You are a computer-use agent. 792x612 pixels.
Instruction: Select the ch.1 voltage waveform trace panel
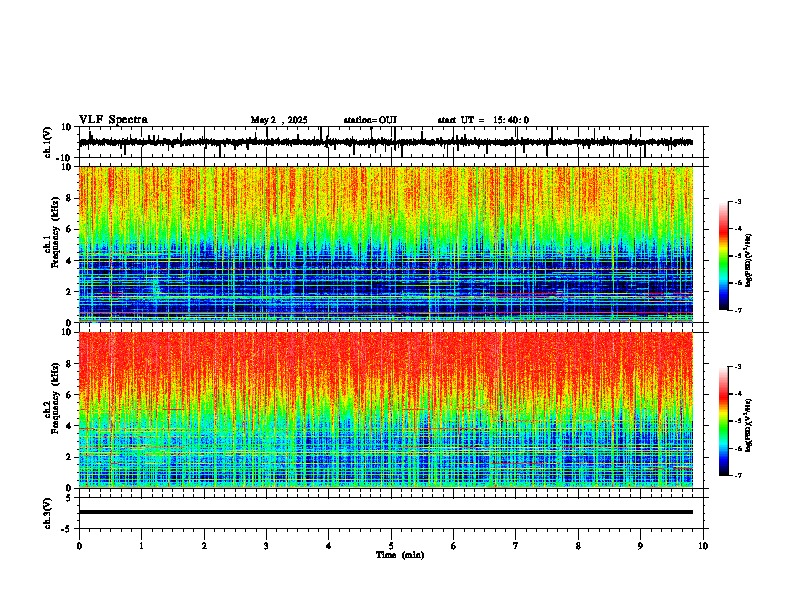pyautogui.click(x=393, y=142)
